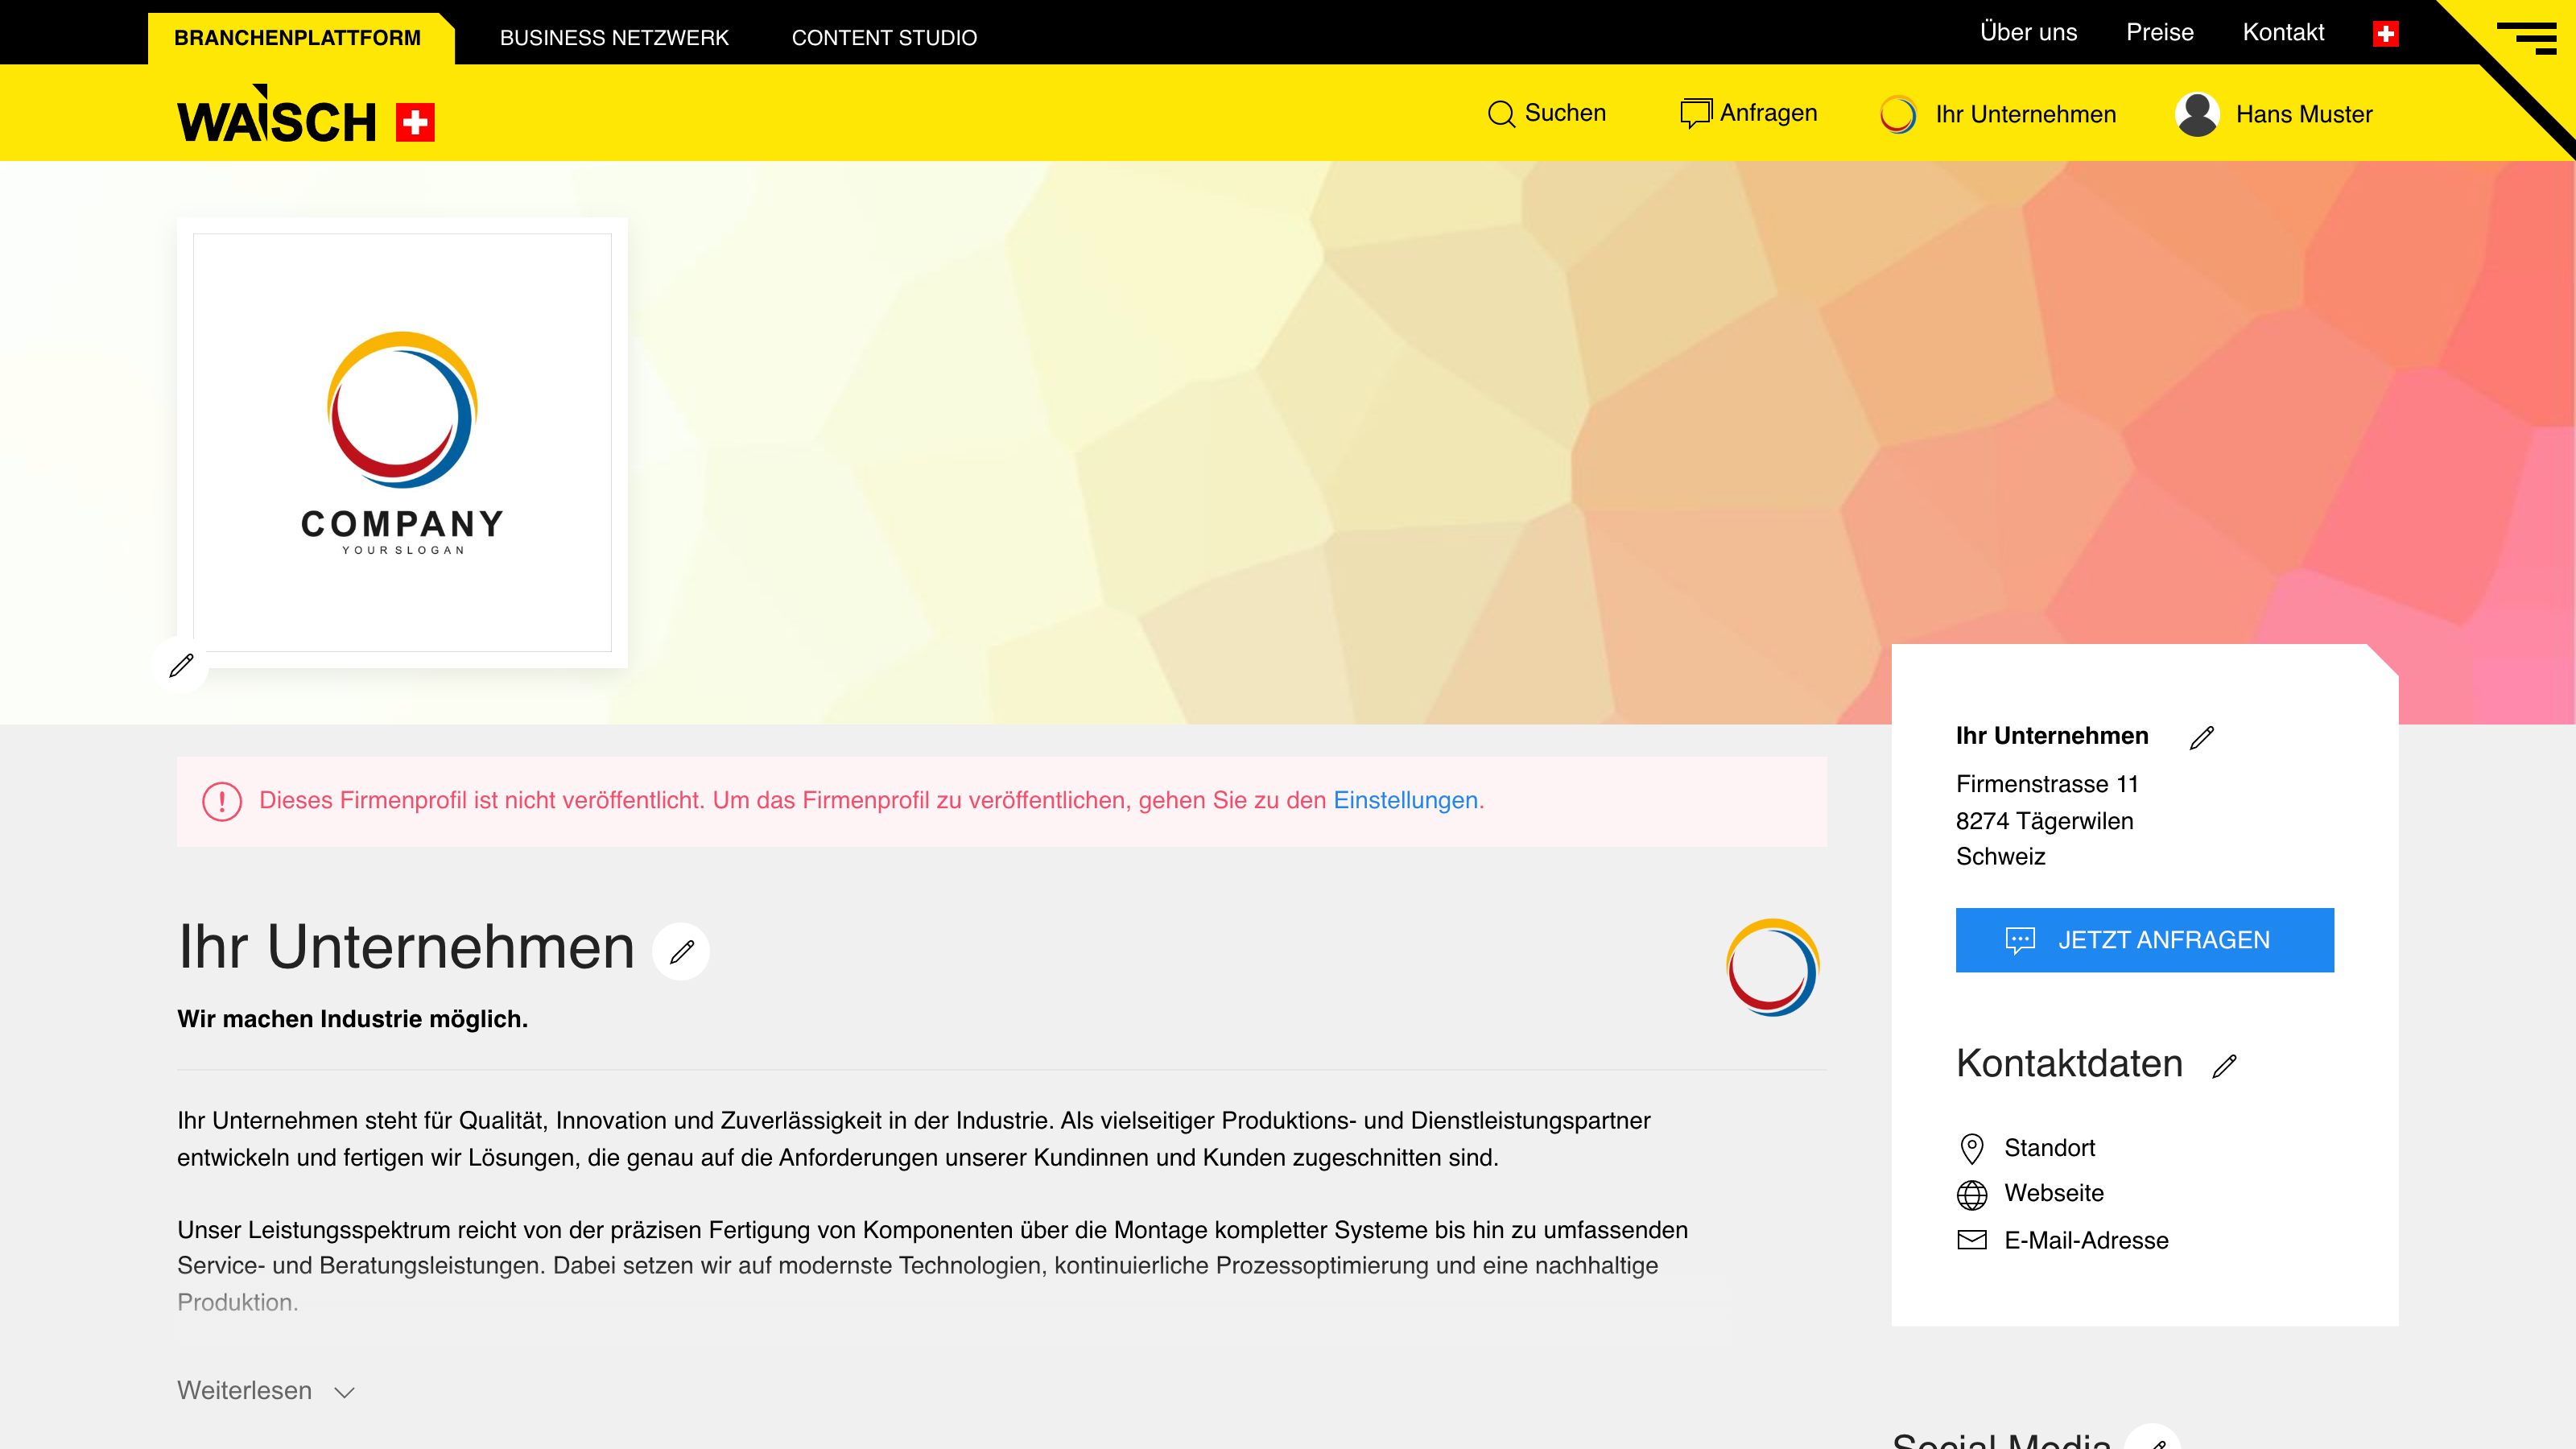Open the Business Netzwerk tab
The width and height of the screenshot is (2576, 1449).
pos(614,38)
